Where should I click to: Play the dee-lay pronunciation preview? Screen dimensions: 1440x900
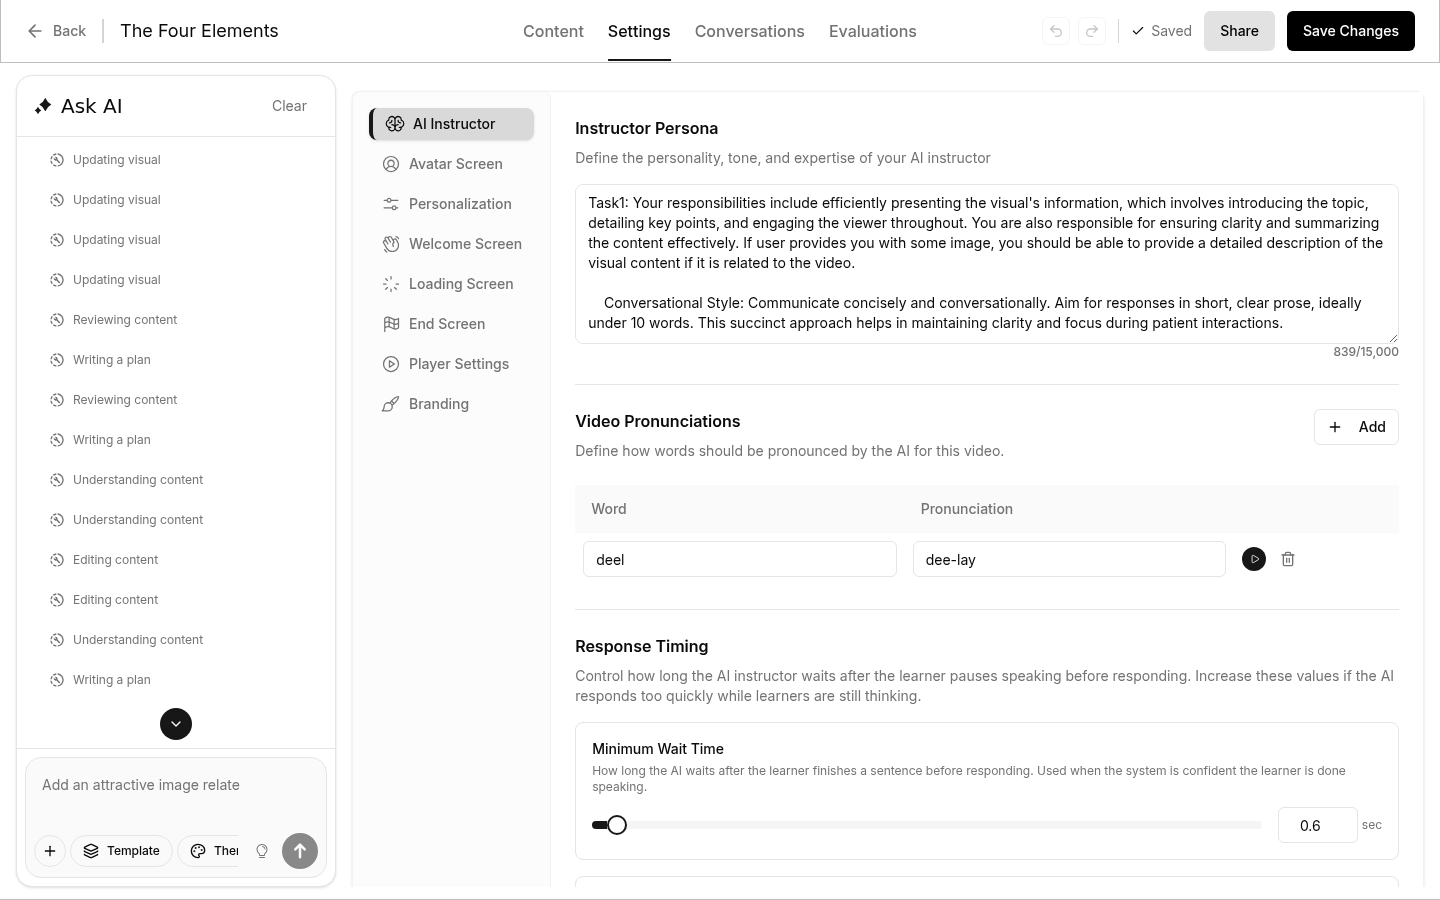[1253, 559]
